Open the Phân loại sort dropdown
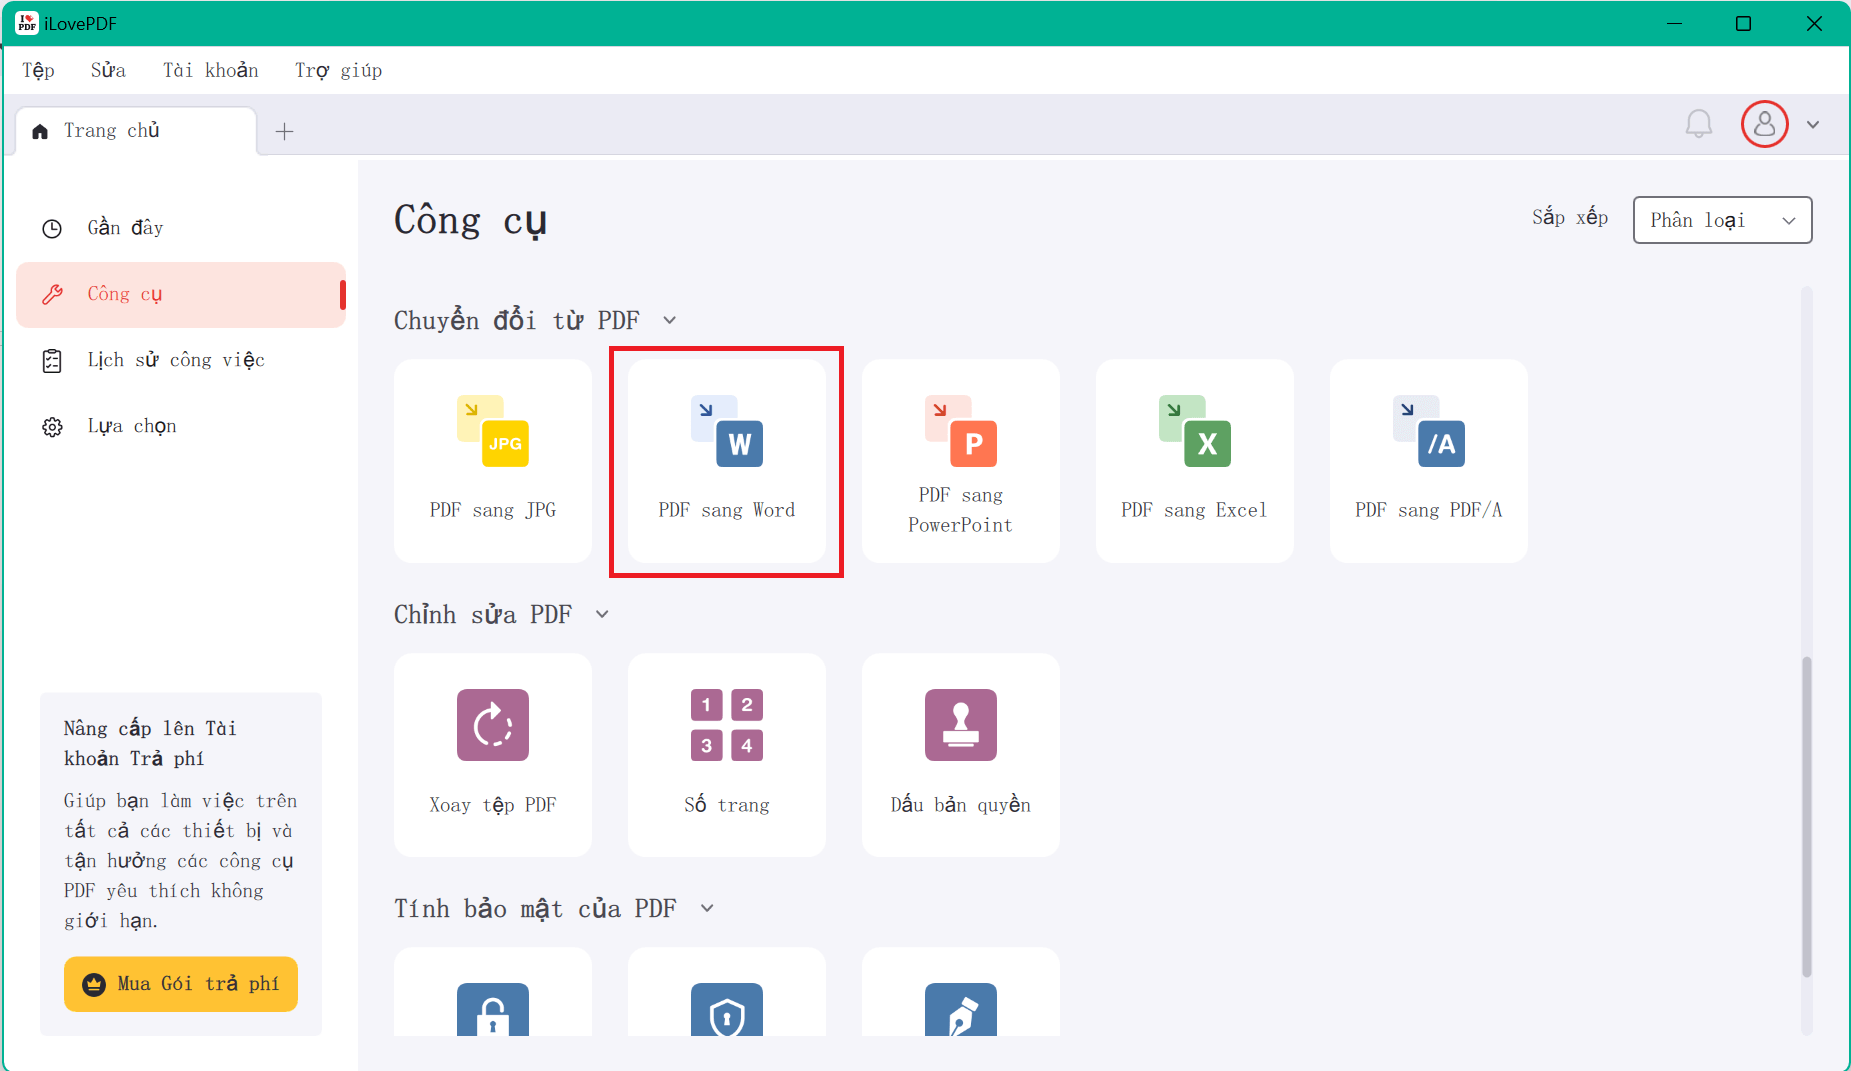The height and width of the screenshot is (1071, 1851). (x=1722, y=220)
